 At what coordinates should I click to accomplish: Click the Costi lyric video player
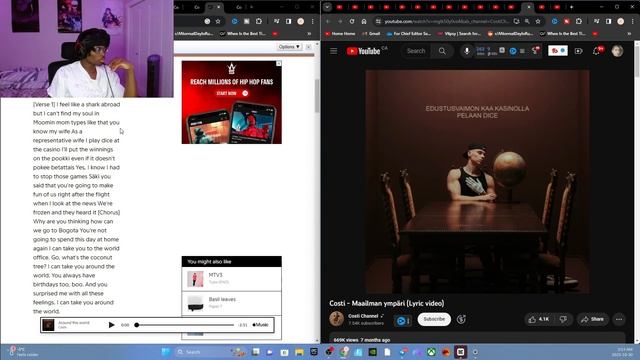[x=477, y=181]
